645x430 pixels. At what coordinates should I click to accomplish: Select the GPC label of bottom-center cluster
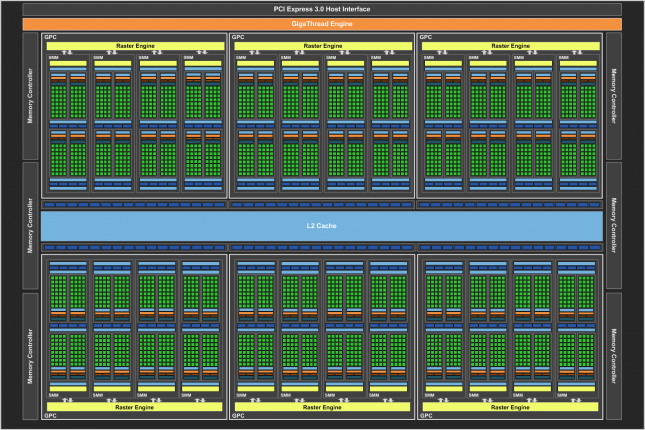tap(238, 416)
